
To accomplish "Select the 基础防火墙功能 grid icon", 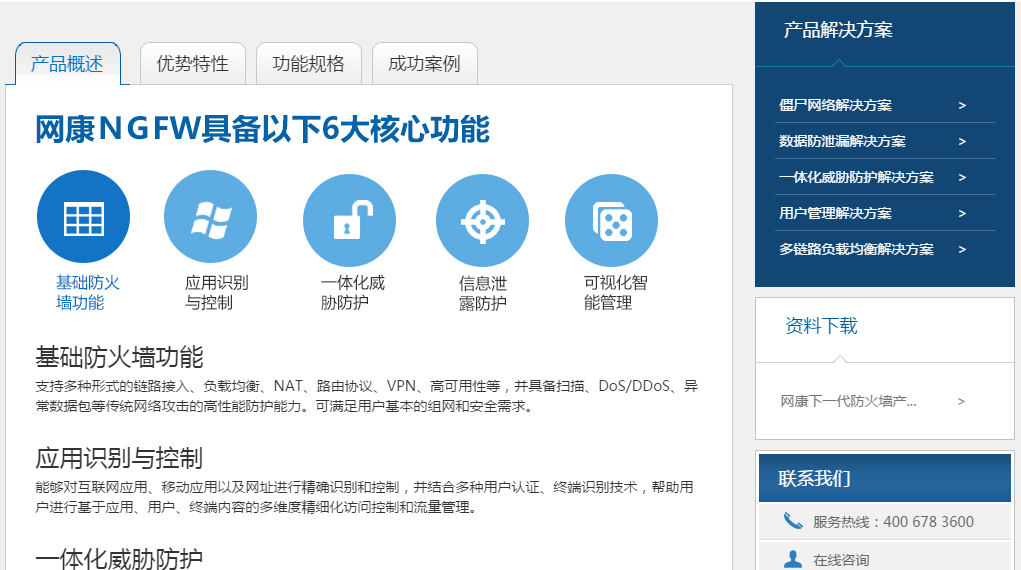I will pyautogui.click(x=83, y=216).
